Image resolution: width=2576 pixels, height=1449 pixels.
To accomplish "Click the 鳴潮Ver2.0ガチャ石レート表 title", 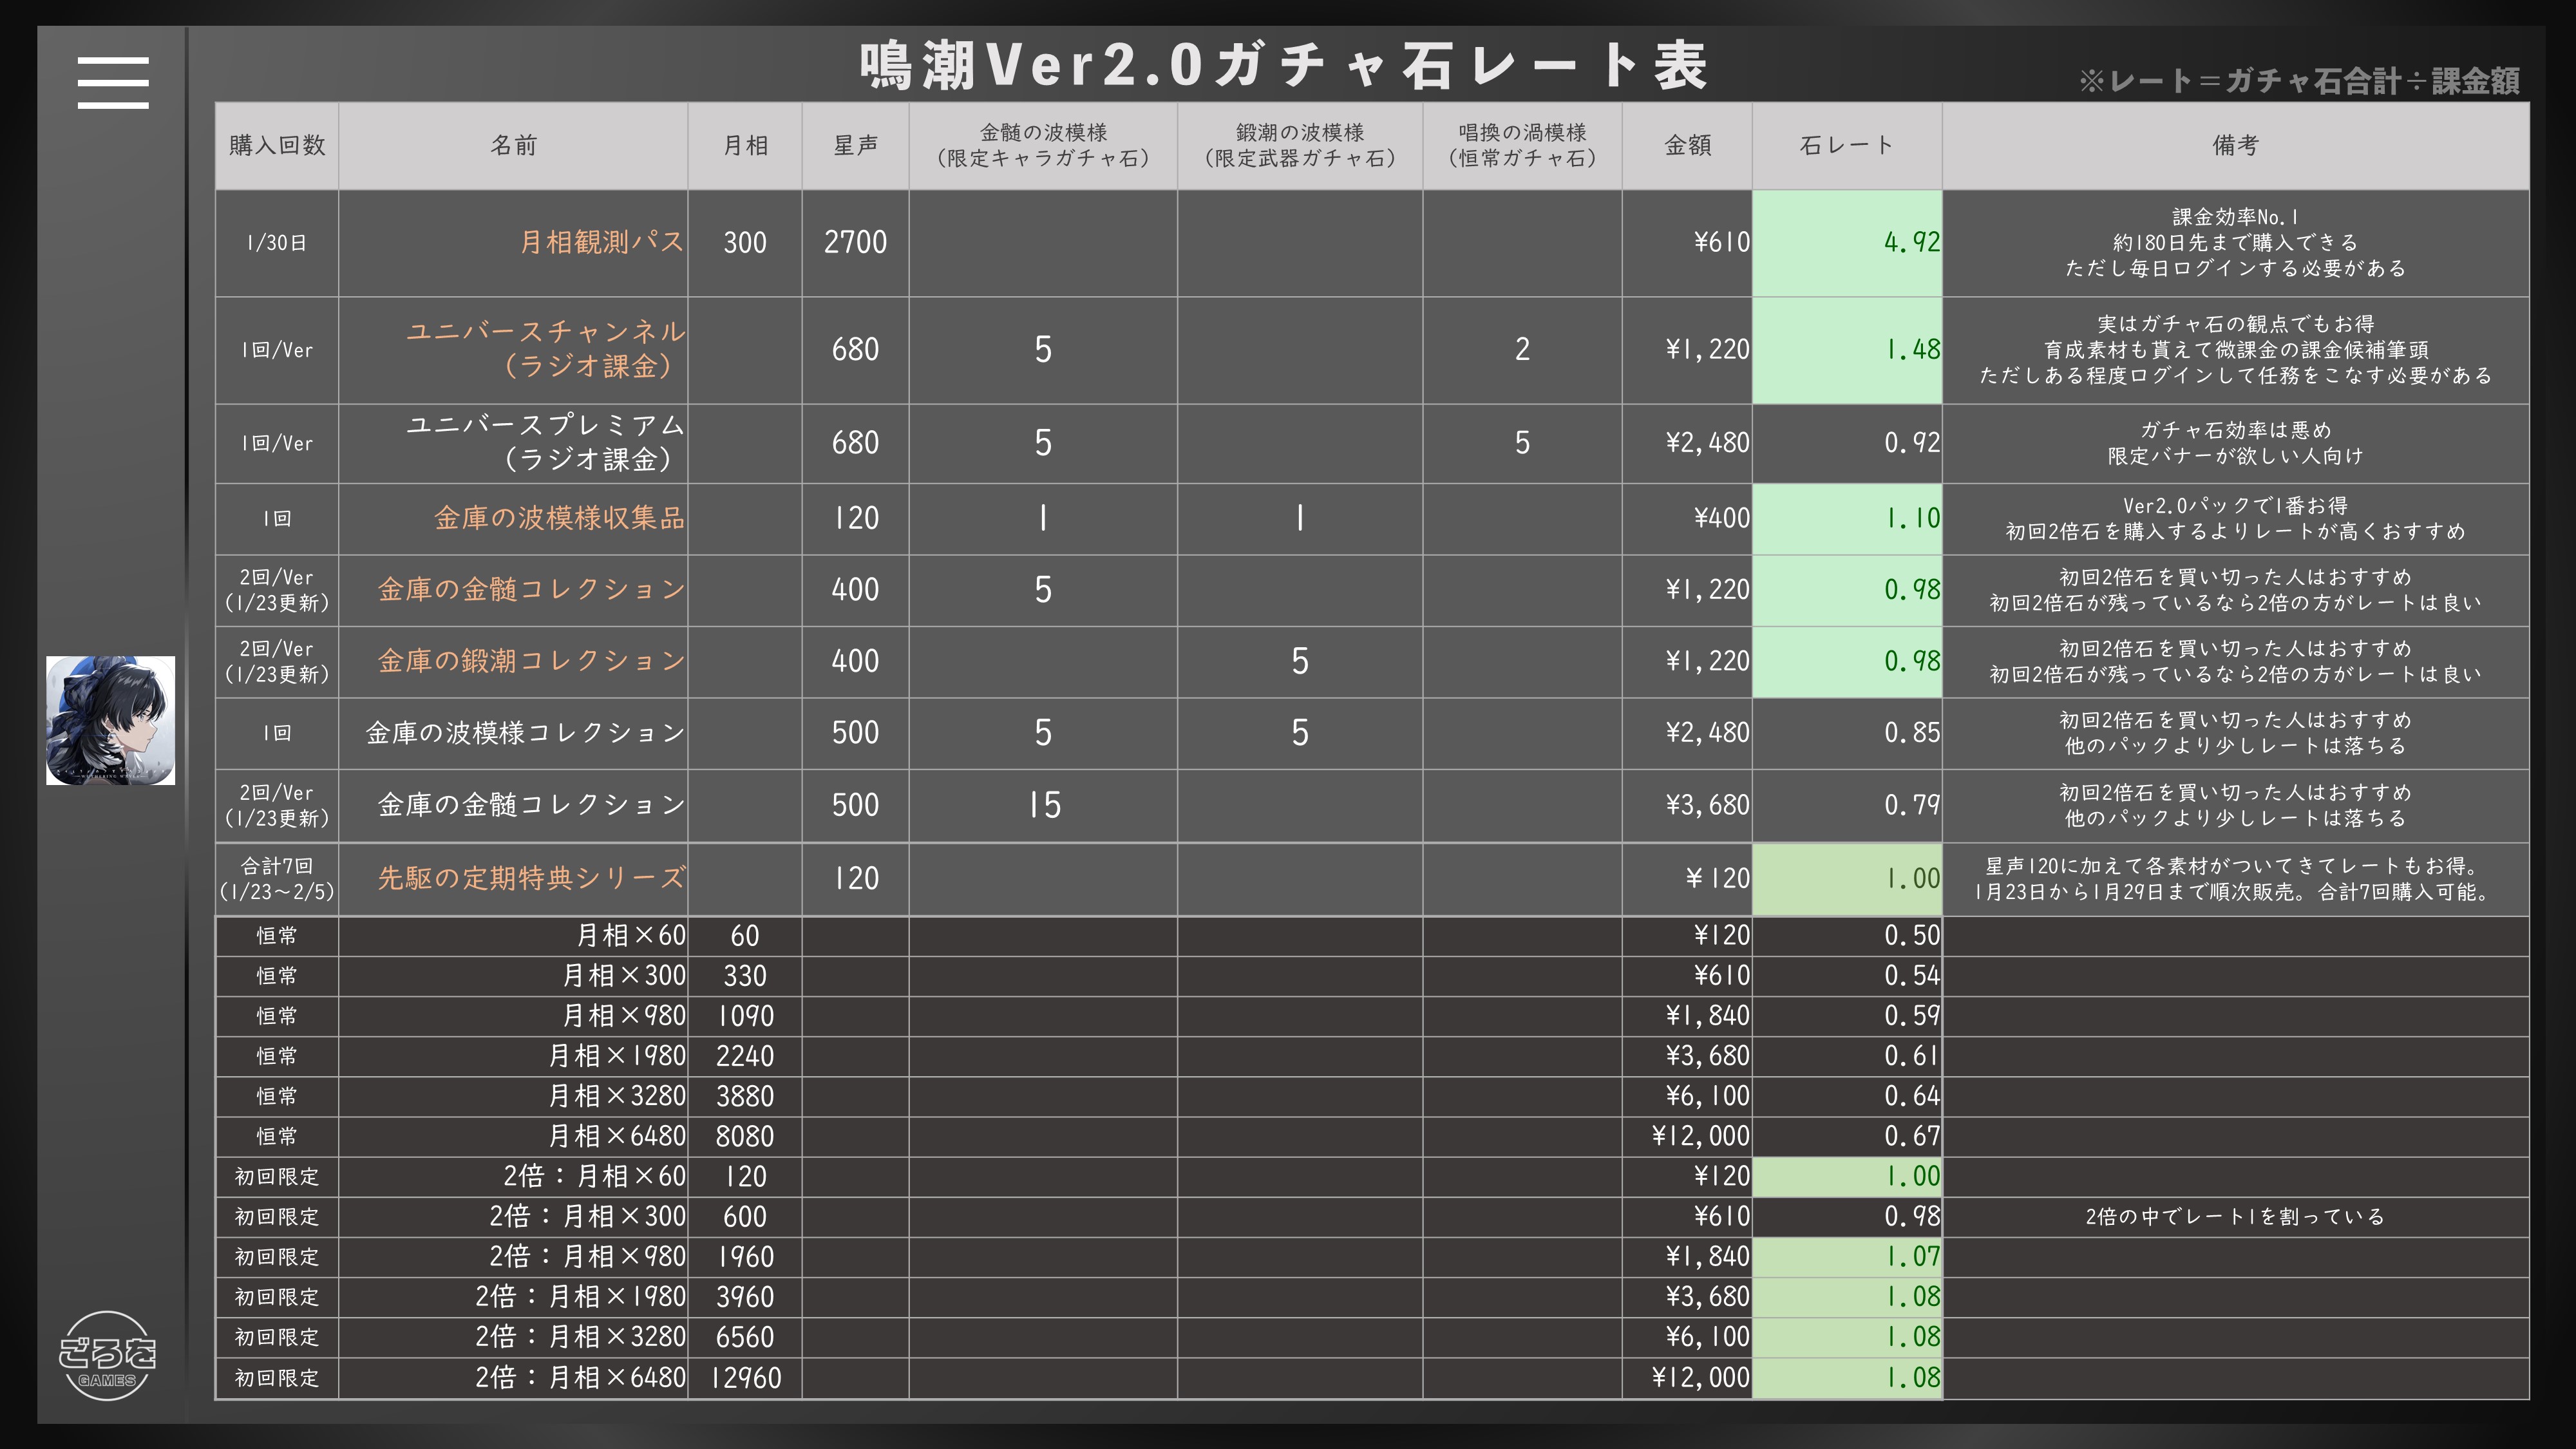I will [1284, 66].
